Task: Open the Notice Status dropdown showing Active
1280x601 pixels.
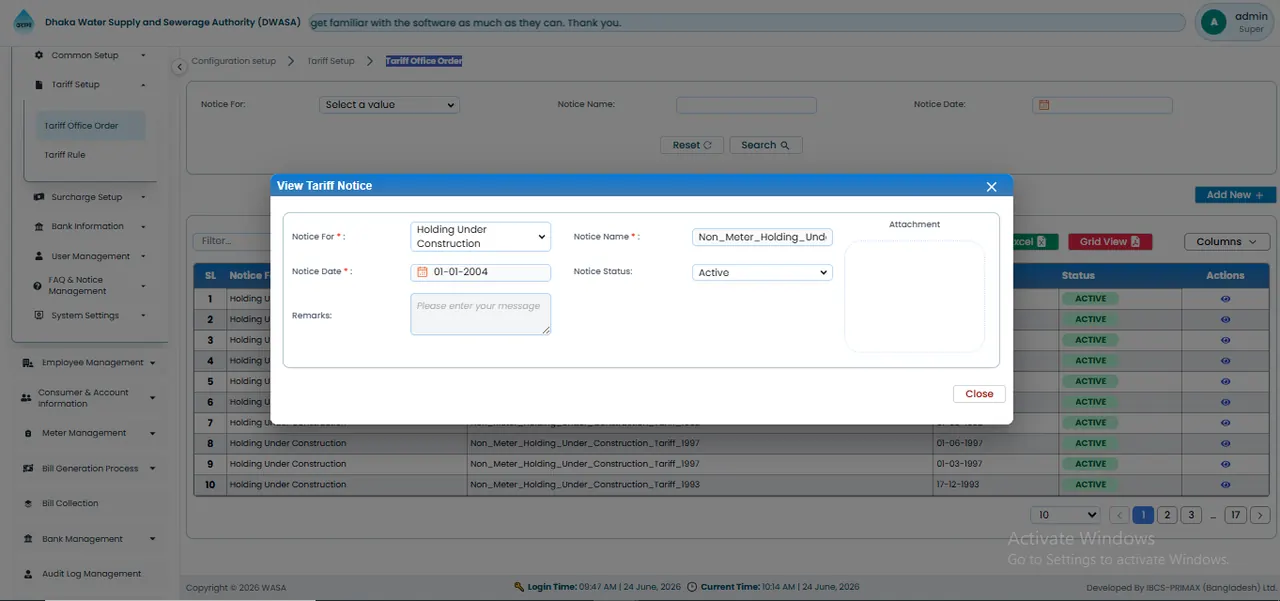Action: coord(762,272)
